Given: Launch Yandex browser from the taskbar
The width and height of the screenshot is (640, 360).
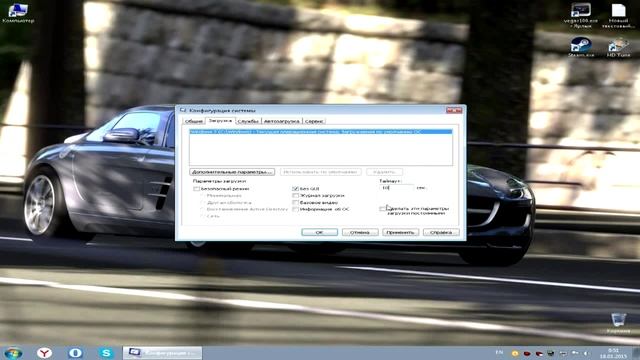Looking at the screenshot, I should click(44, 353).
